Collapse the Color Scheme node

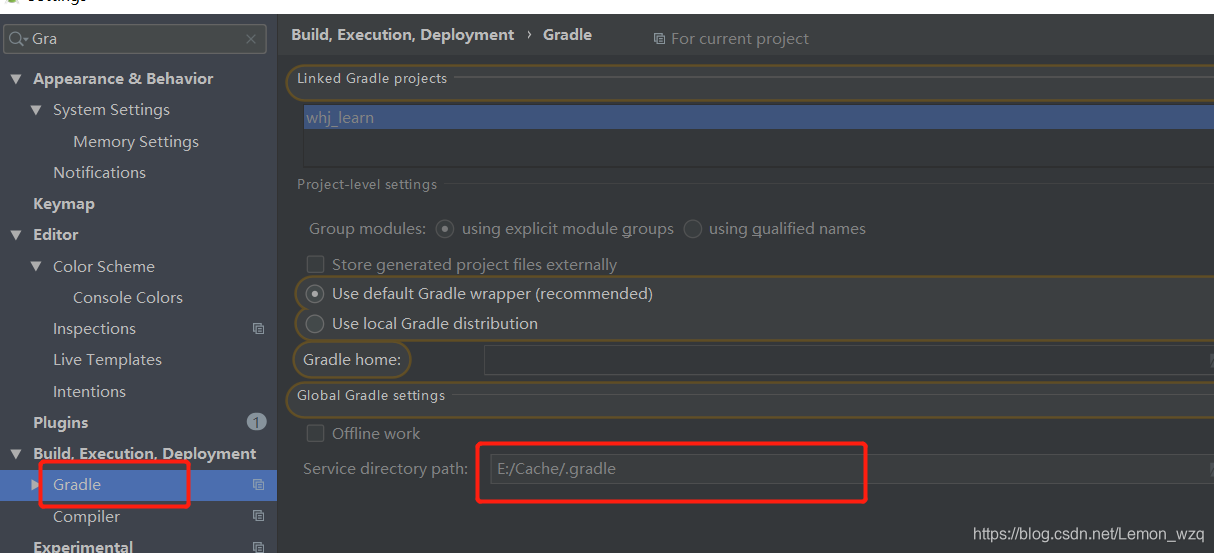click(x=36, y=266)
